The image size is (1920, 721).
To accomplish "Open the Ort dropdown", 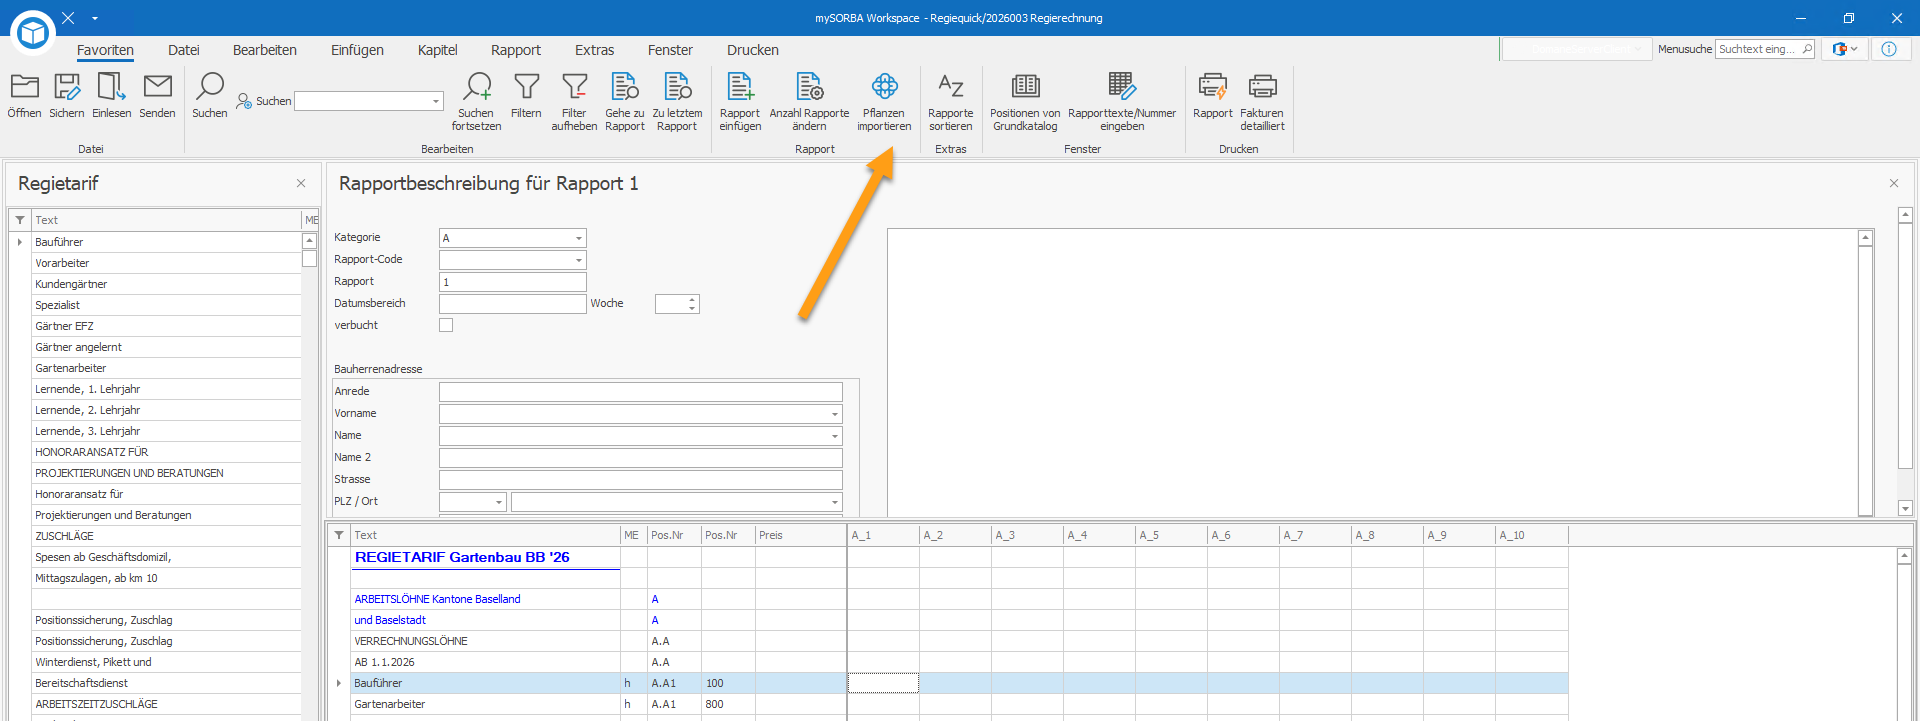I will tap(835, 502).
